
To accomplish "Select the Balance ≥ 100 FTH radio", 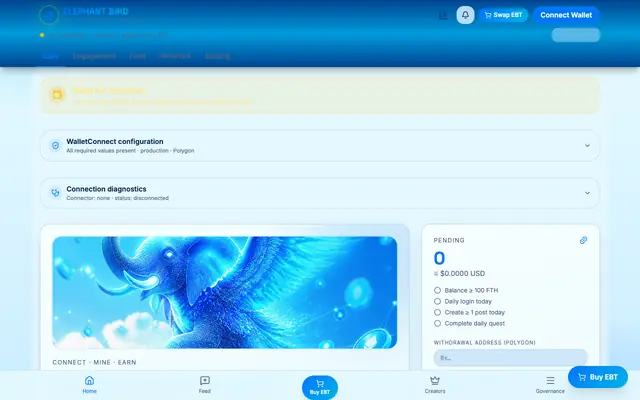I will [x=438, y=290].
